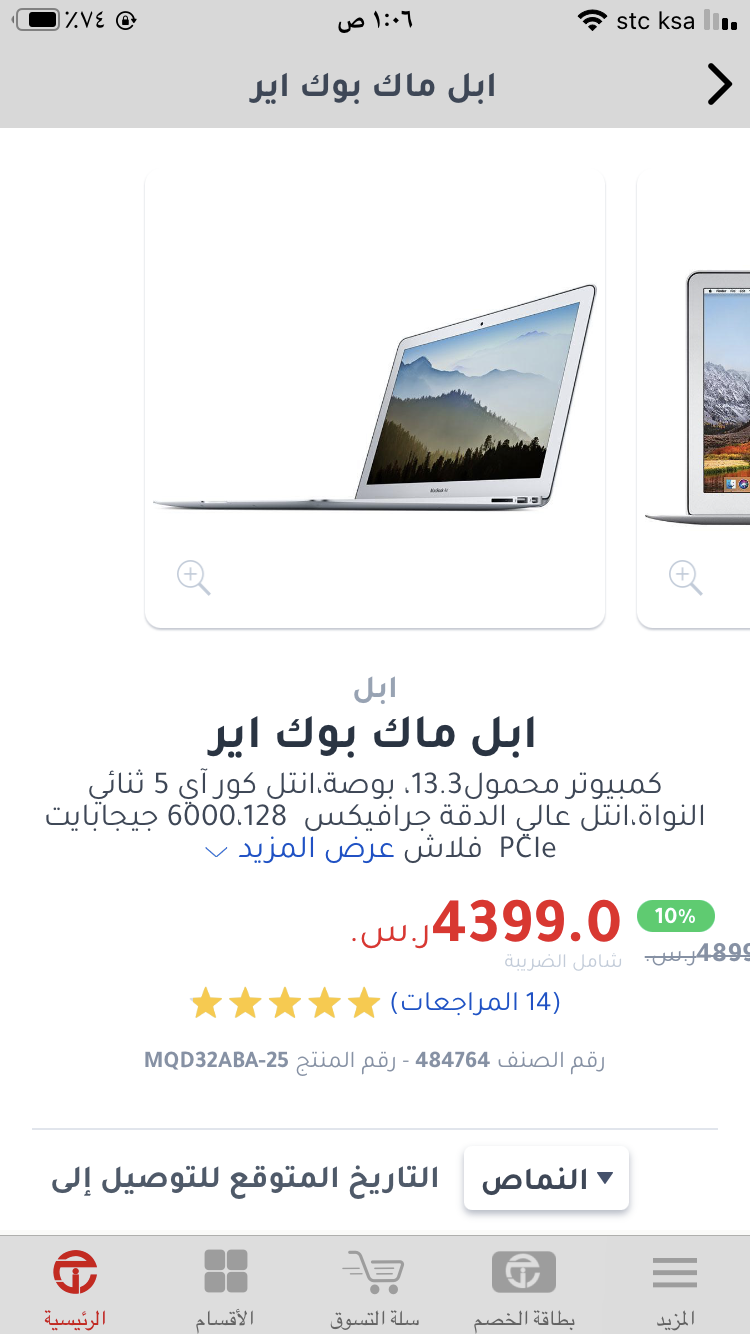Tap the 4399.0 price text
This screenshot has width=750, height=1334.
[527, 922]
